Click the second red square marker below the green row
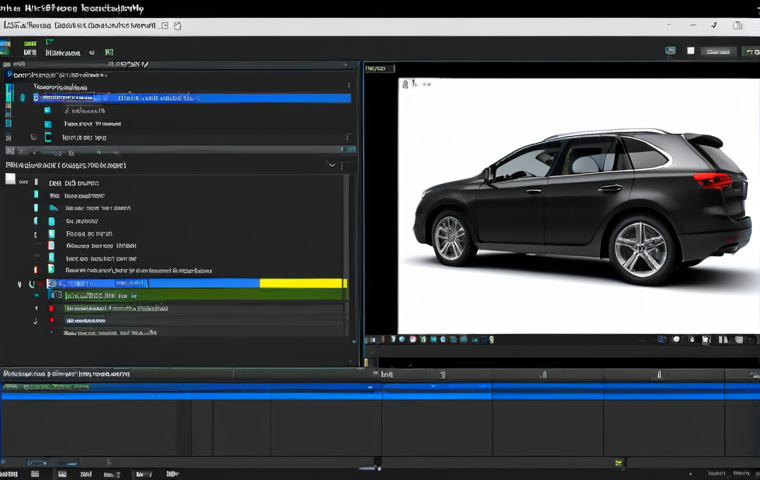The image size is (760, 480). click(51, 320)
